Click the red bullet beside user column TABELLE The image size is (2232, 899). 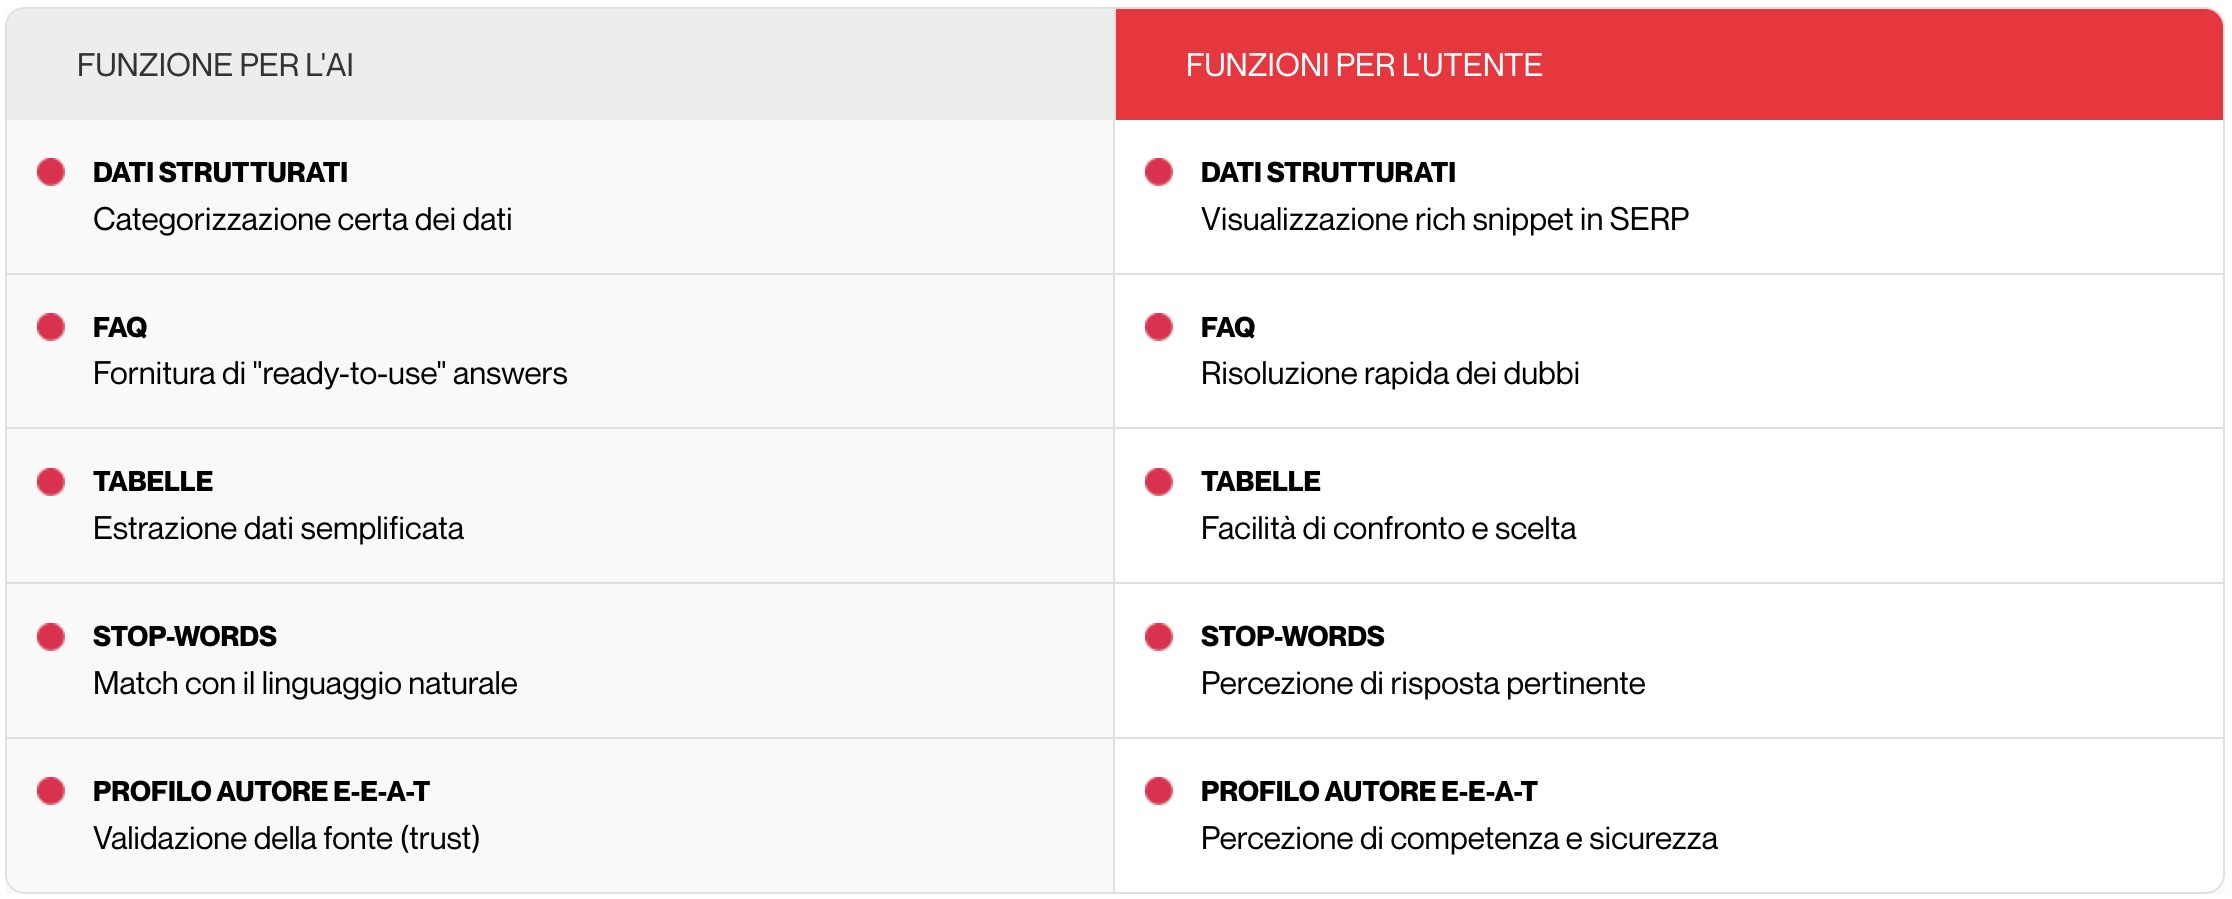tap(1159, 482)
